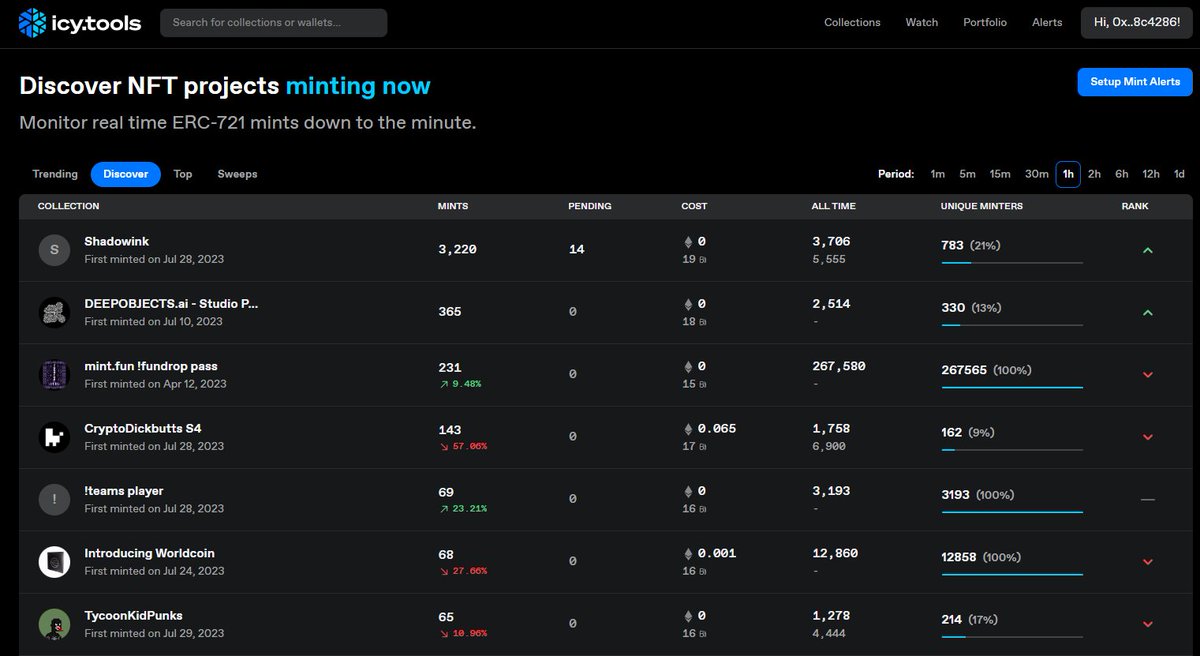The height and width of the screenshot is (656, 1200).
Task: Select the 5m period
Action: [x=967, y=174]
